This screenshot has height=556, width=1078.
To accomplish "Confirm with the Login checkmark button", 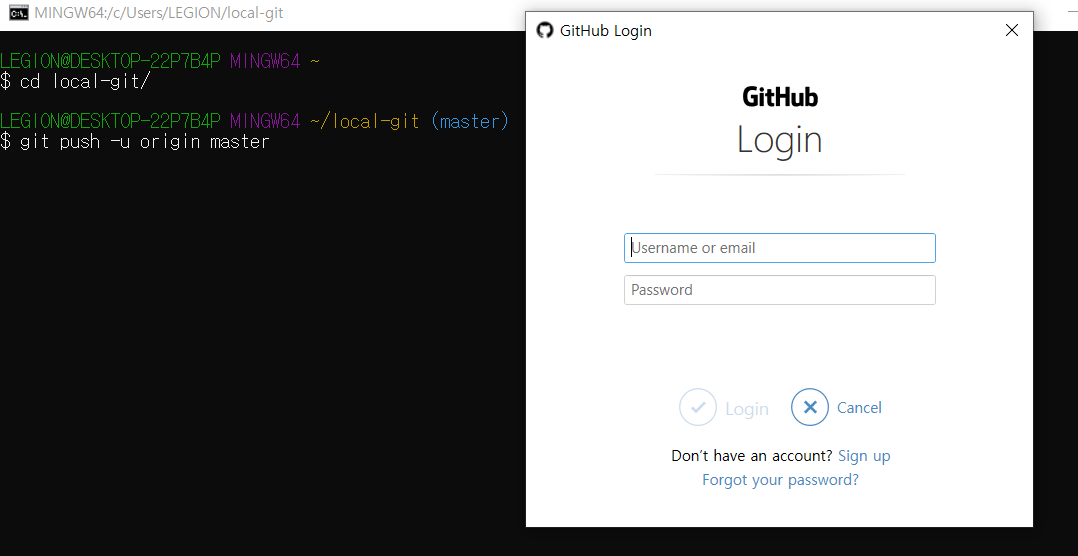I will pyautogui.click(x=698, y=408).
